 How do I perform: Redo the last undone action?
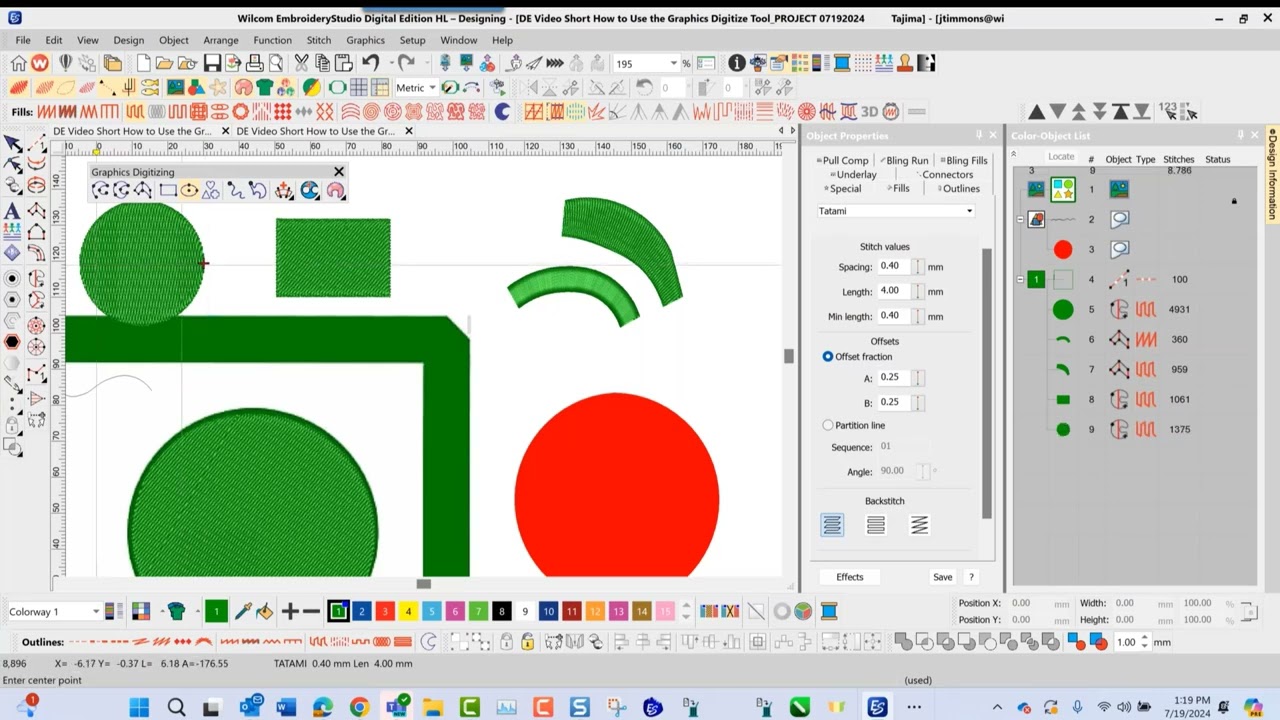click(405, 64)
